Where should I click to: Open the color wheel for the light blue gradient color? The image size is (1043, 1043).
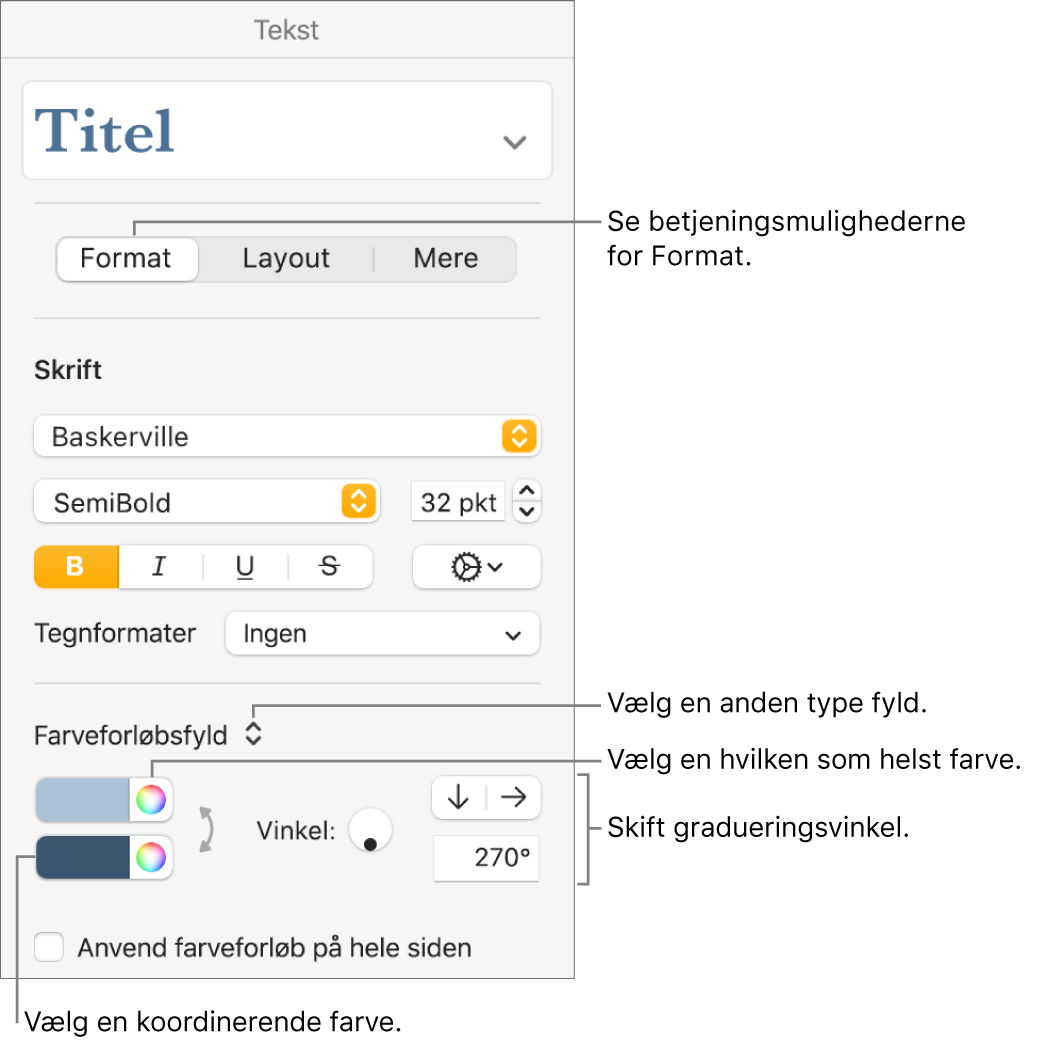tap(151, 800)
